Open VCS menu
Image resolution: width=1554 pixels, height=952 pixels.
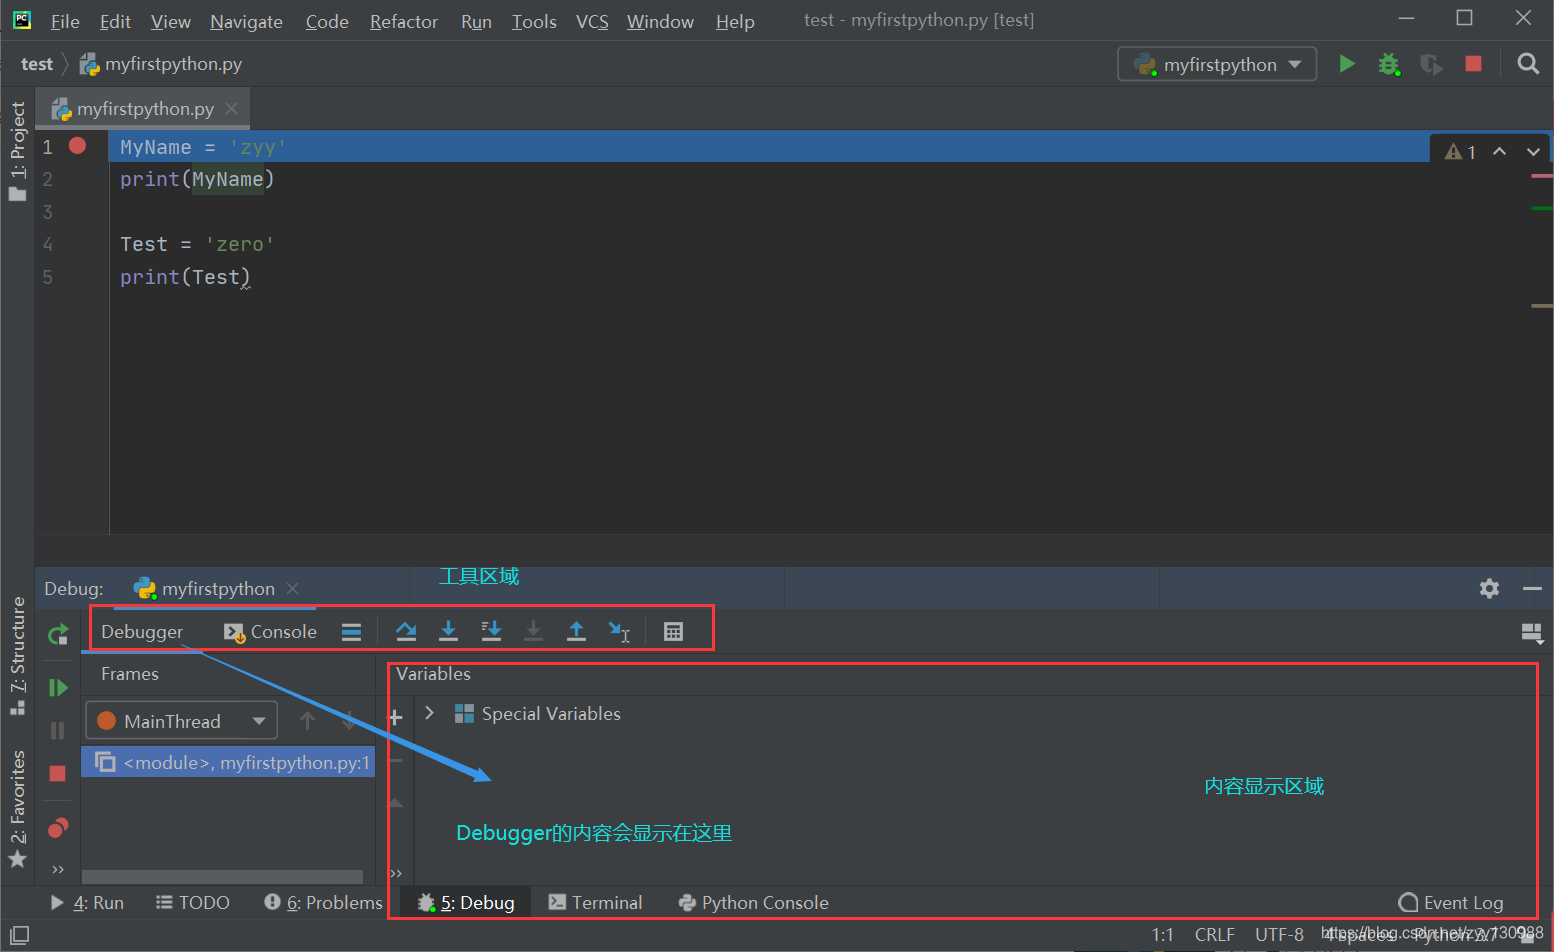point(592,21)
